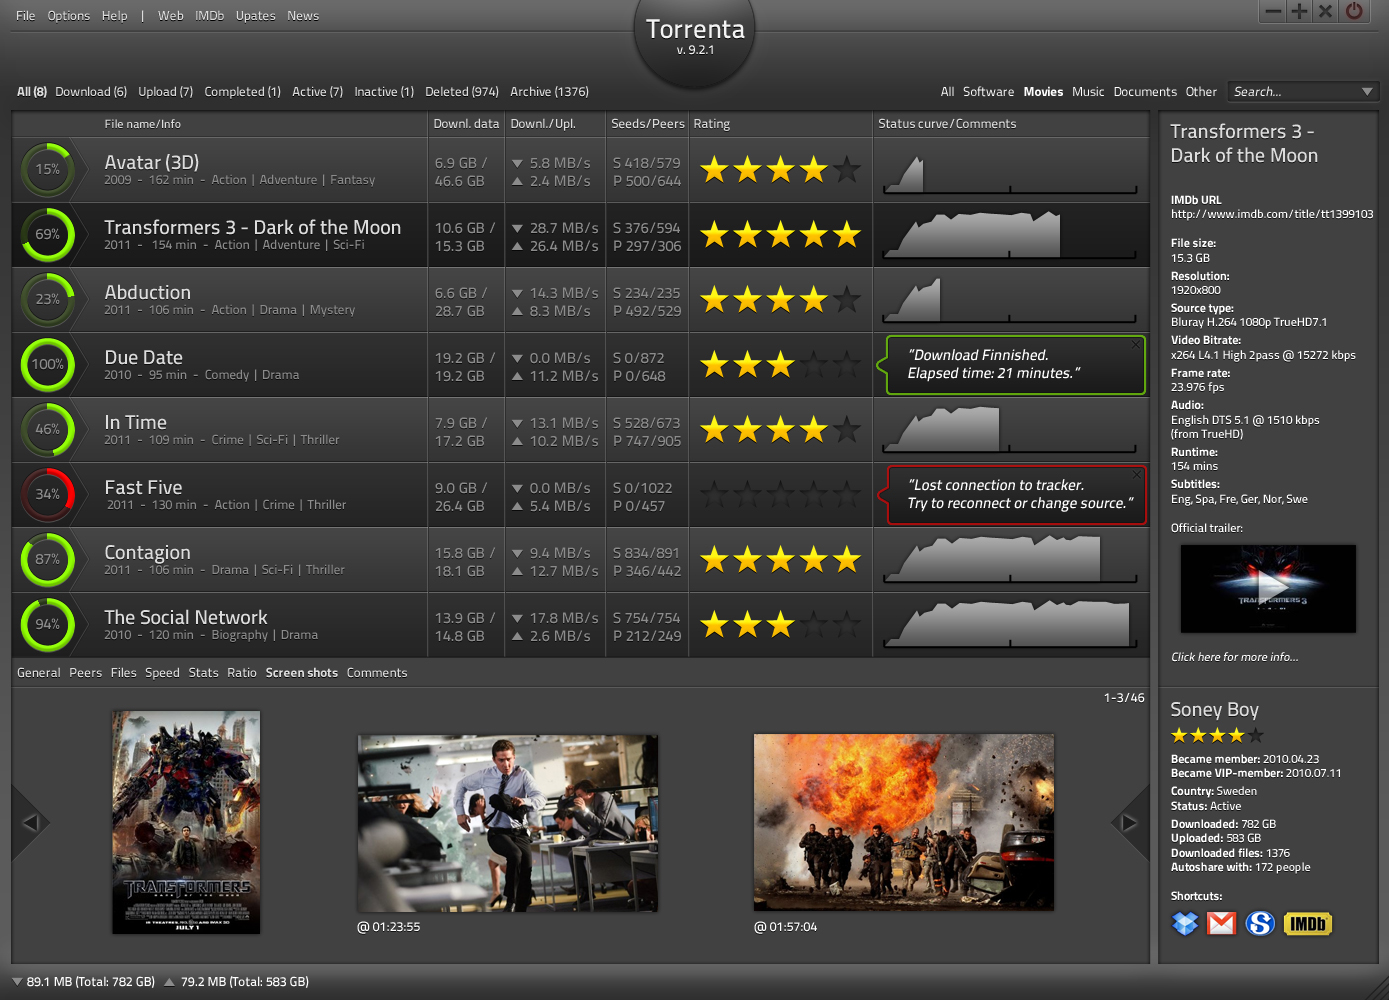Image resolution: width=1389 pixels, height=1000 pixels.
Task: Show next screenshots with right arrow
Action: click(1130, 822)
